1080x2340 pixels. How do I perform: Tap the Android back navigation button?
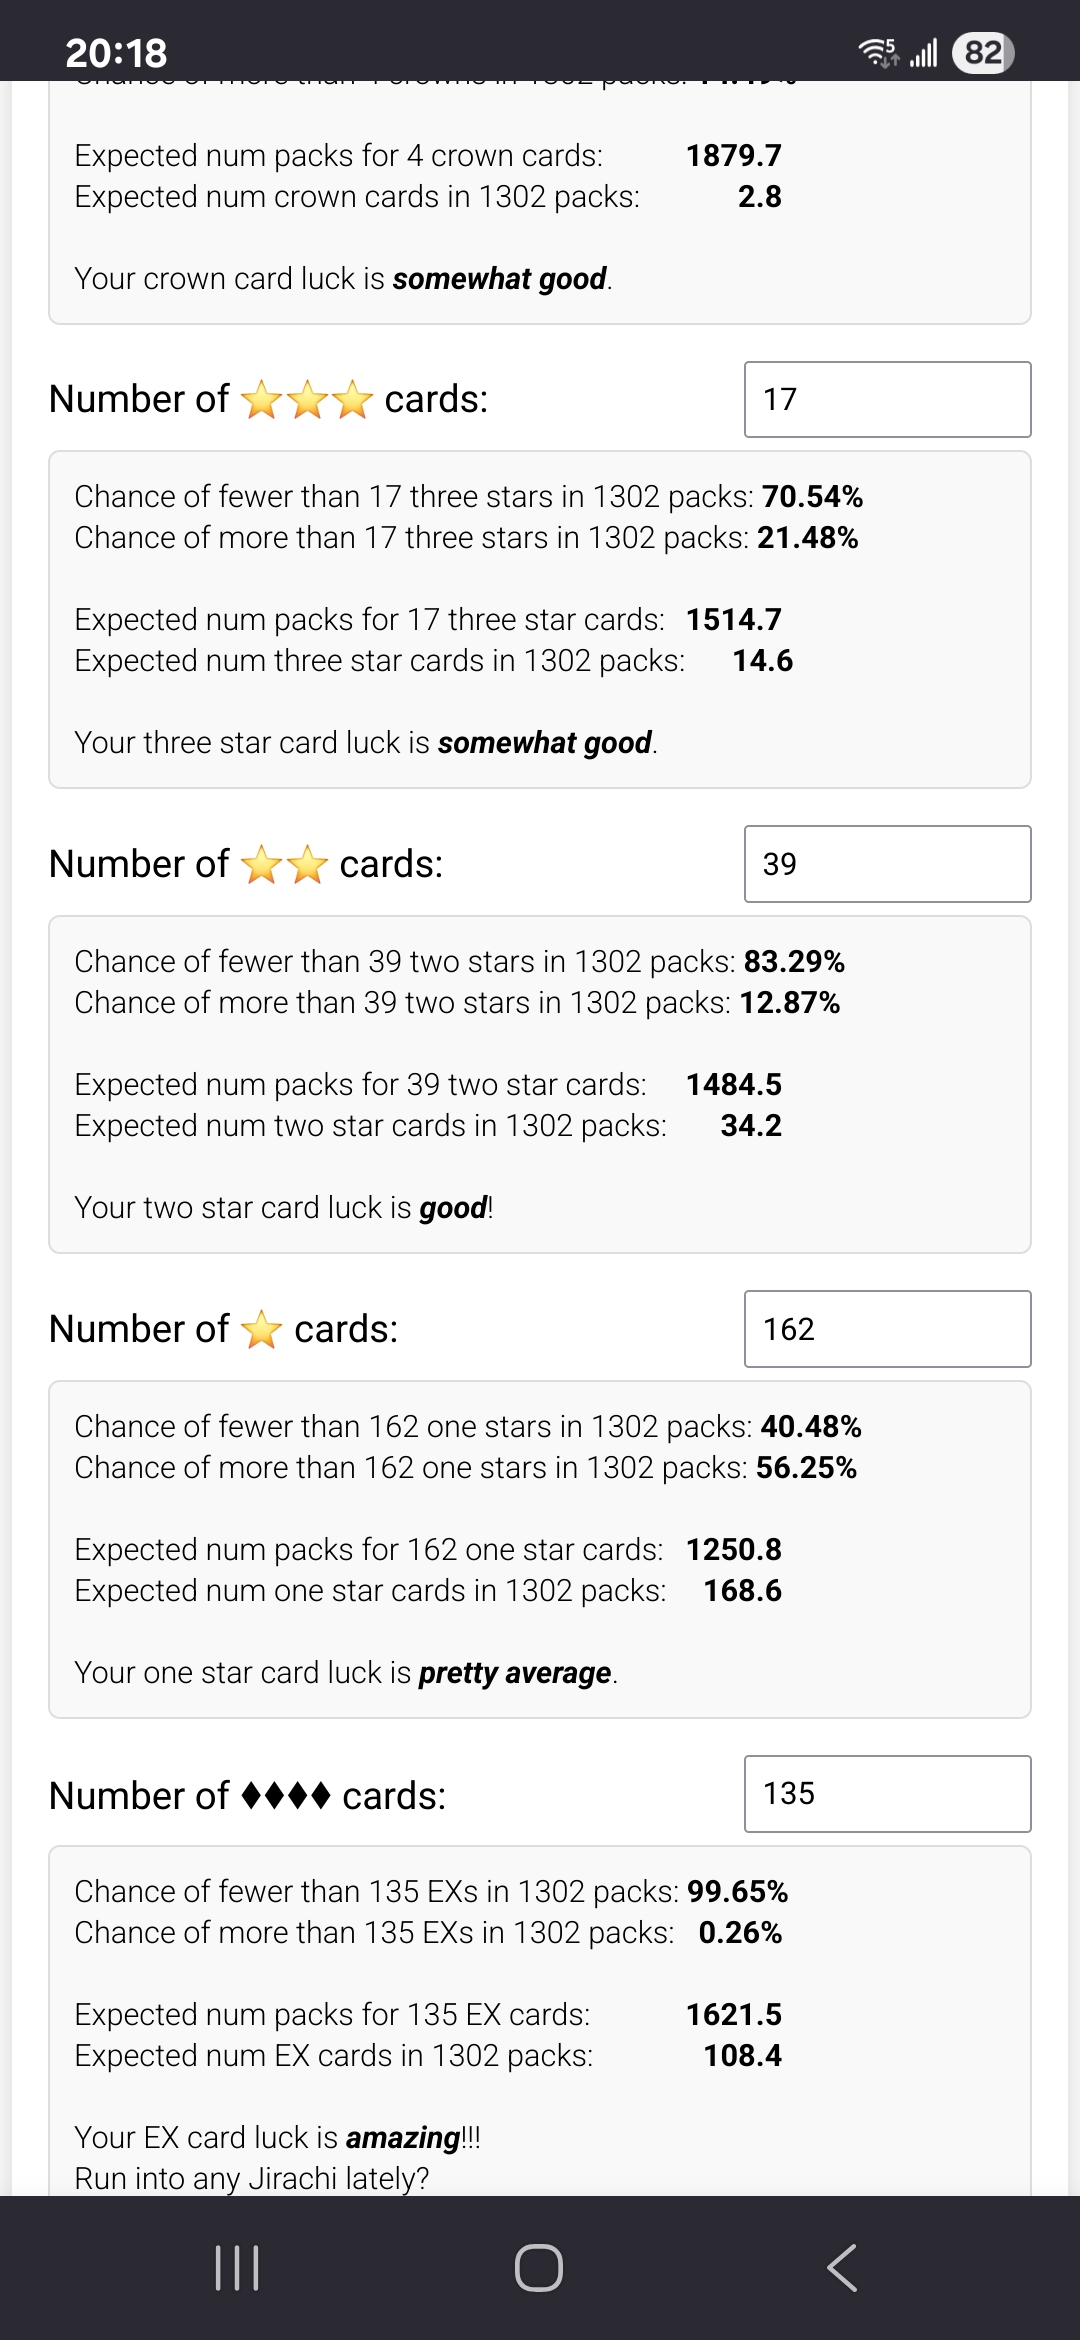coord(842,2267)
